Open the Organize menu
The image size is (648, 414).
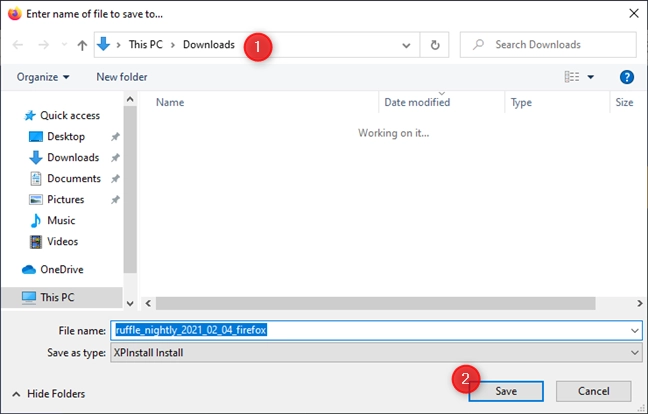click(x=43, y=77)
